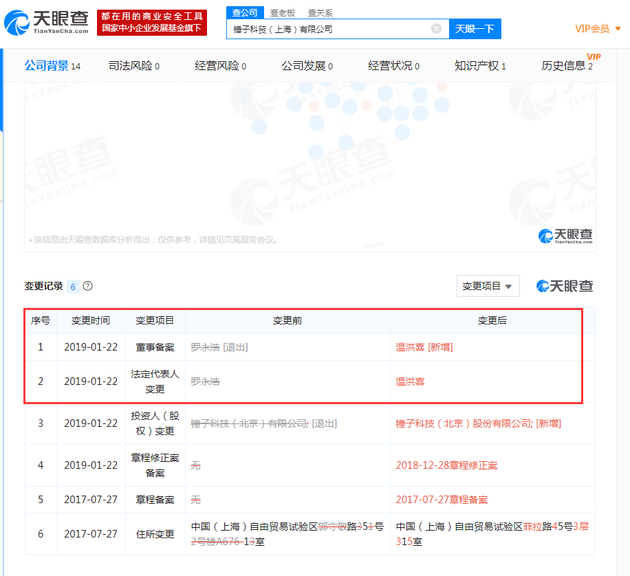This screenshot has width=630, height=576.
Task: Click 罗永浩 in the 法定代表人变更 row
Action: coord(205,381)
